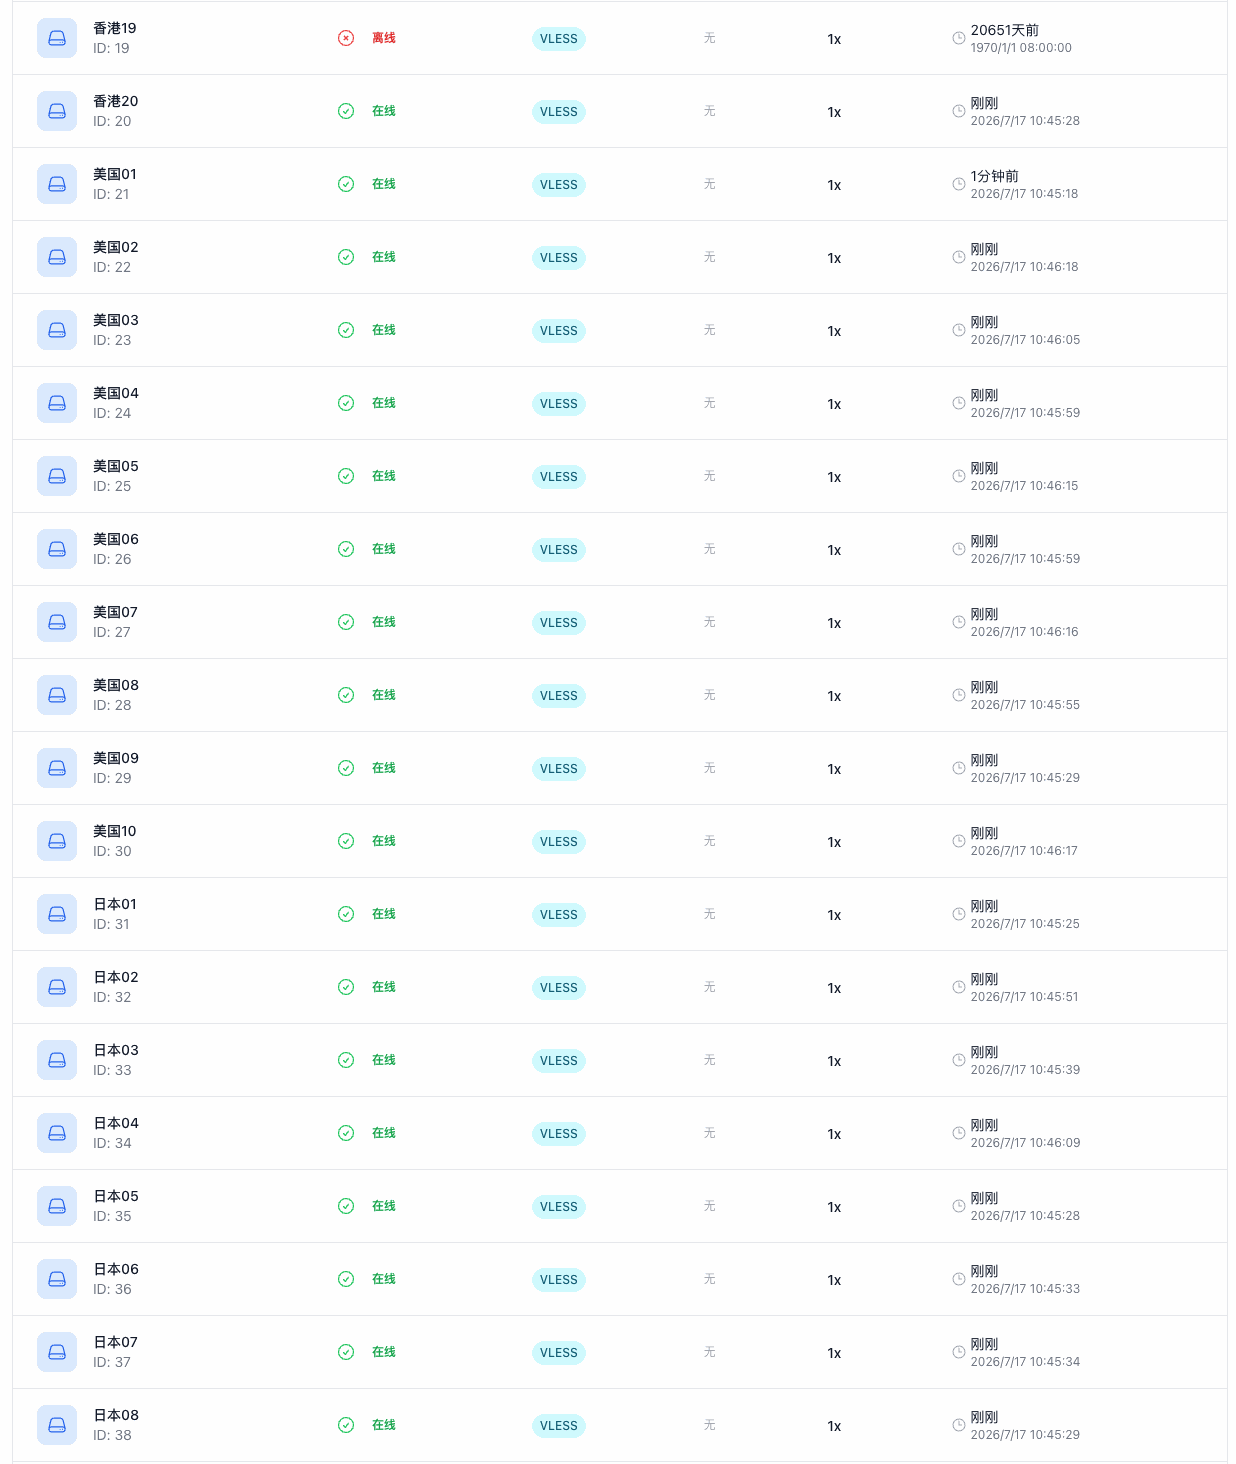This screenshot has width=1236, height=1464.
Task: Click the timestamp 2026/7/17 10:46:09
Action: [x=1025, y=1143]
